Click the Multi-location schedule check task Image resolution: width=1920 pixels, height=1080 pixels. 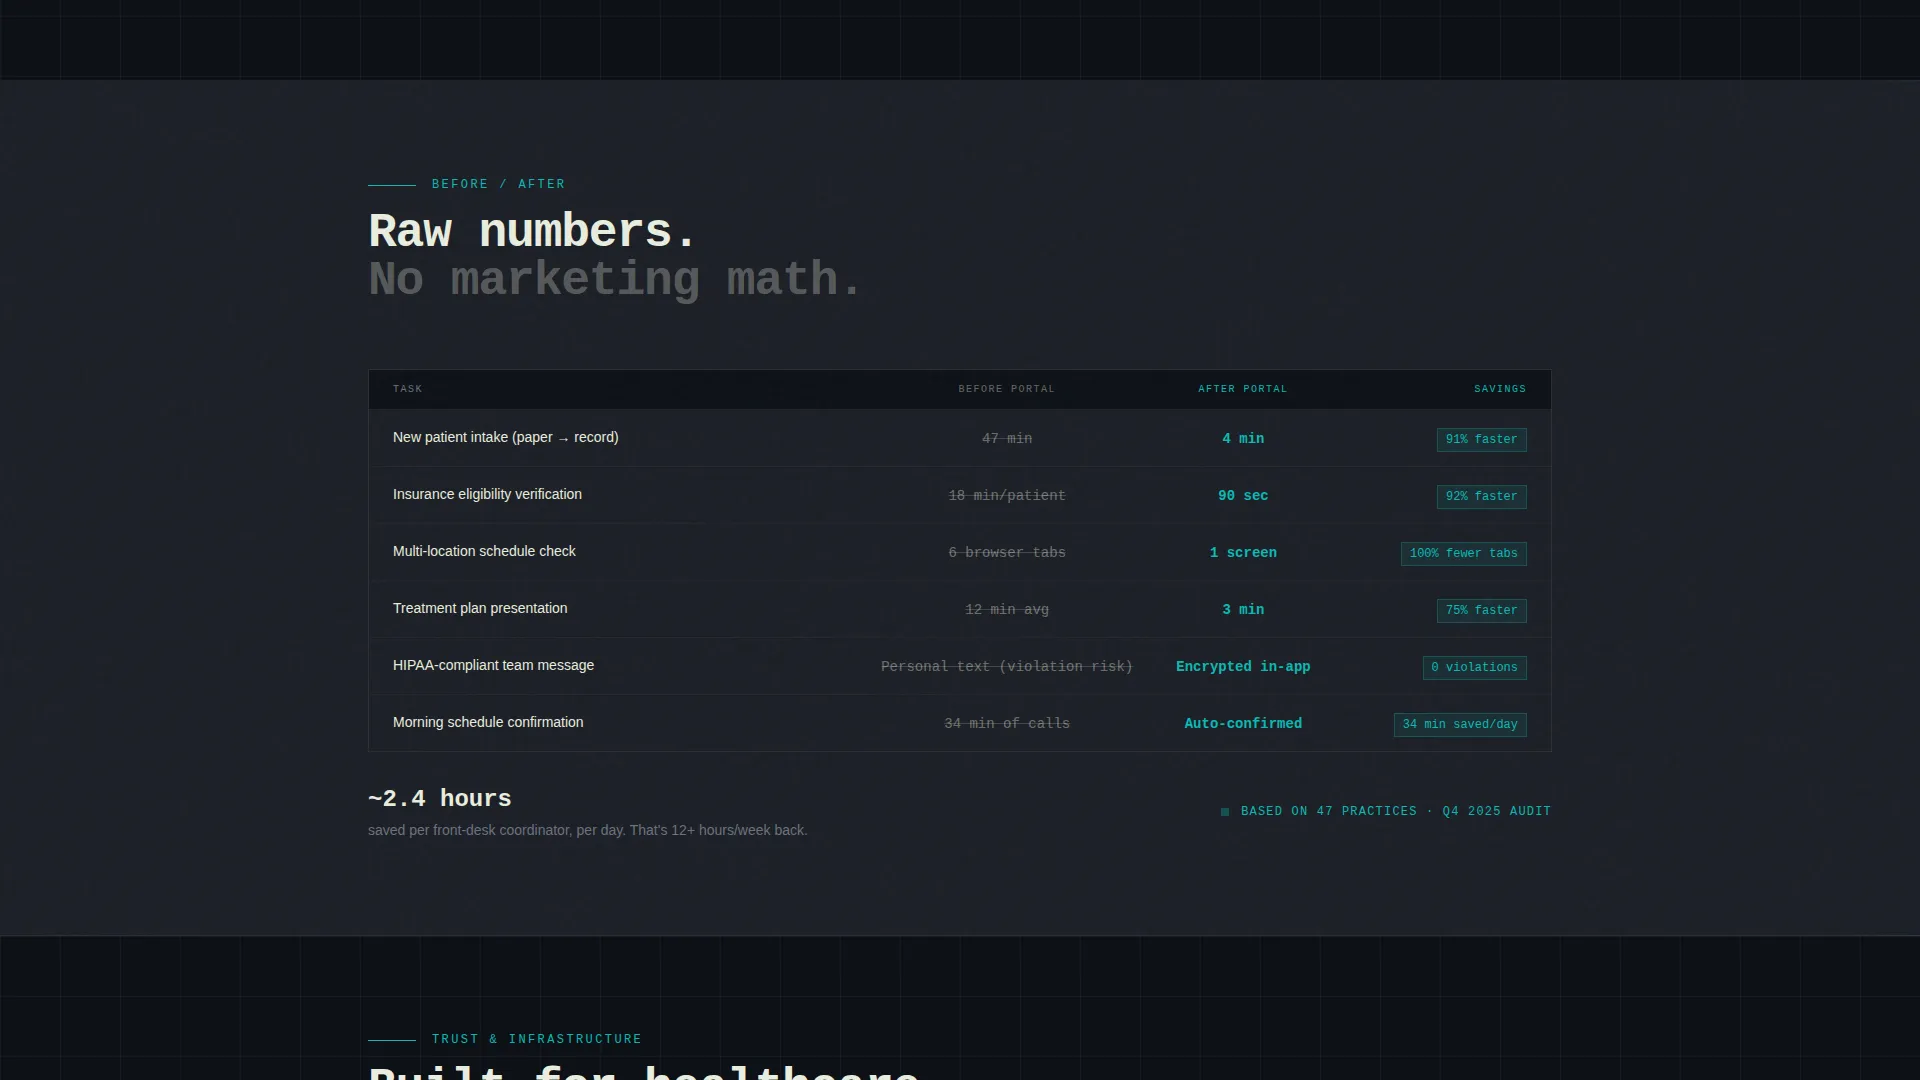tap(484, 552)
